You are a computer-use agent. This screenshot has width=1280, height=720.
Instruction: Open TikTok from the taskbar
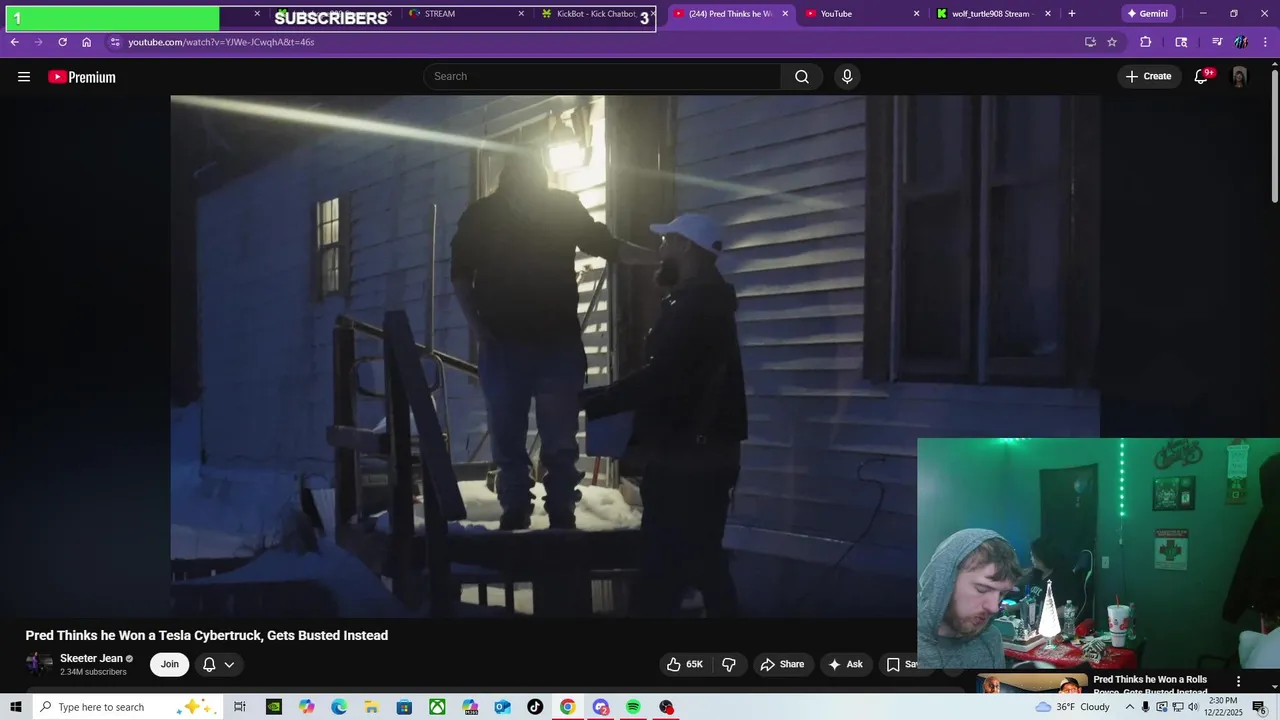[535, 707]
